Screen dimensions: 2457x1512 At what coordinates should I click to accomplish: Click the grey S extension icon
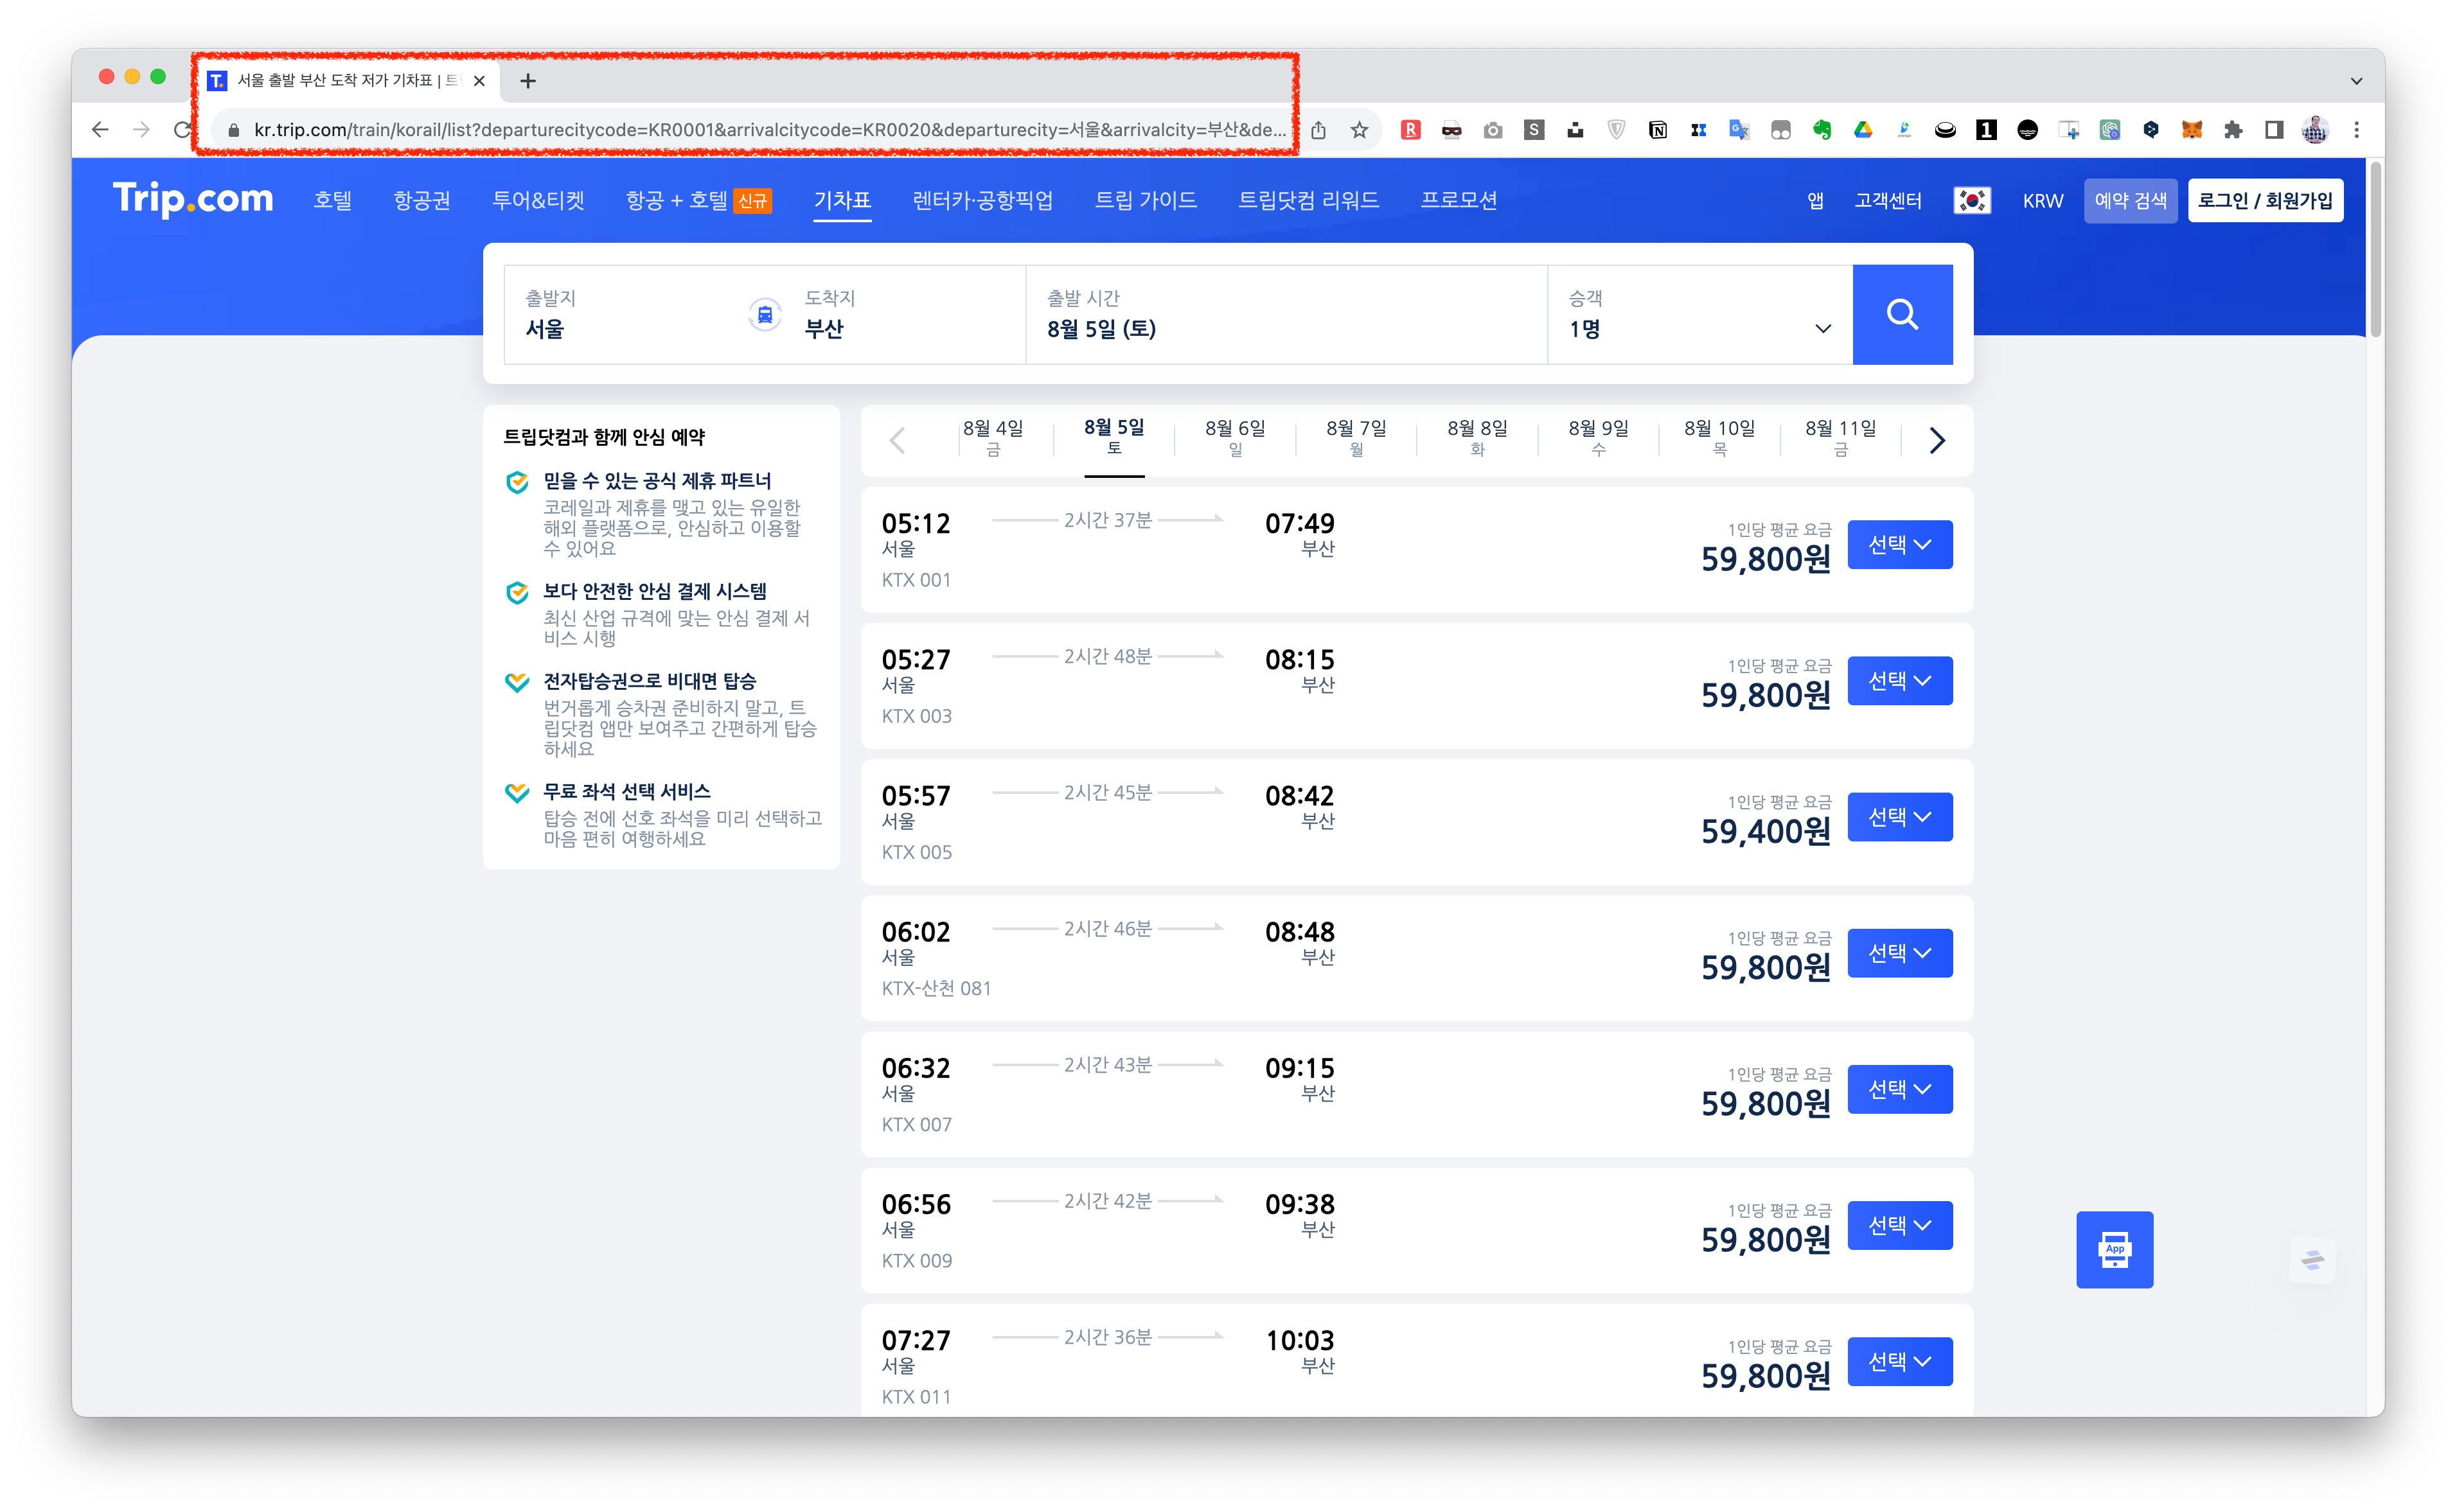(1533, 130)
